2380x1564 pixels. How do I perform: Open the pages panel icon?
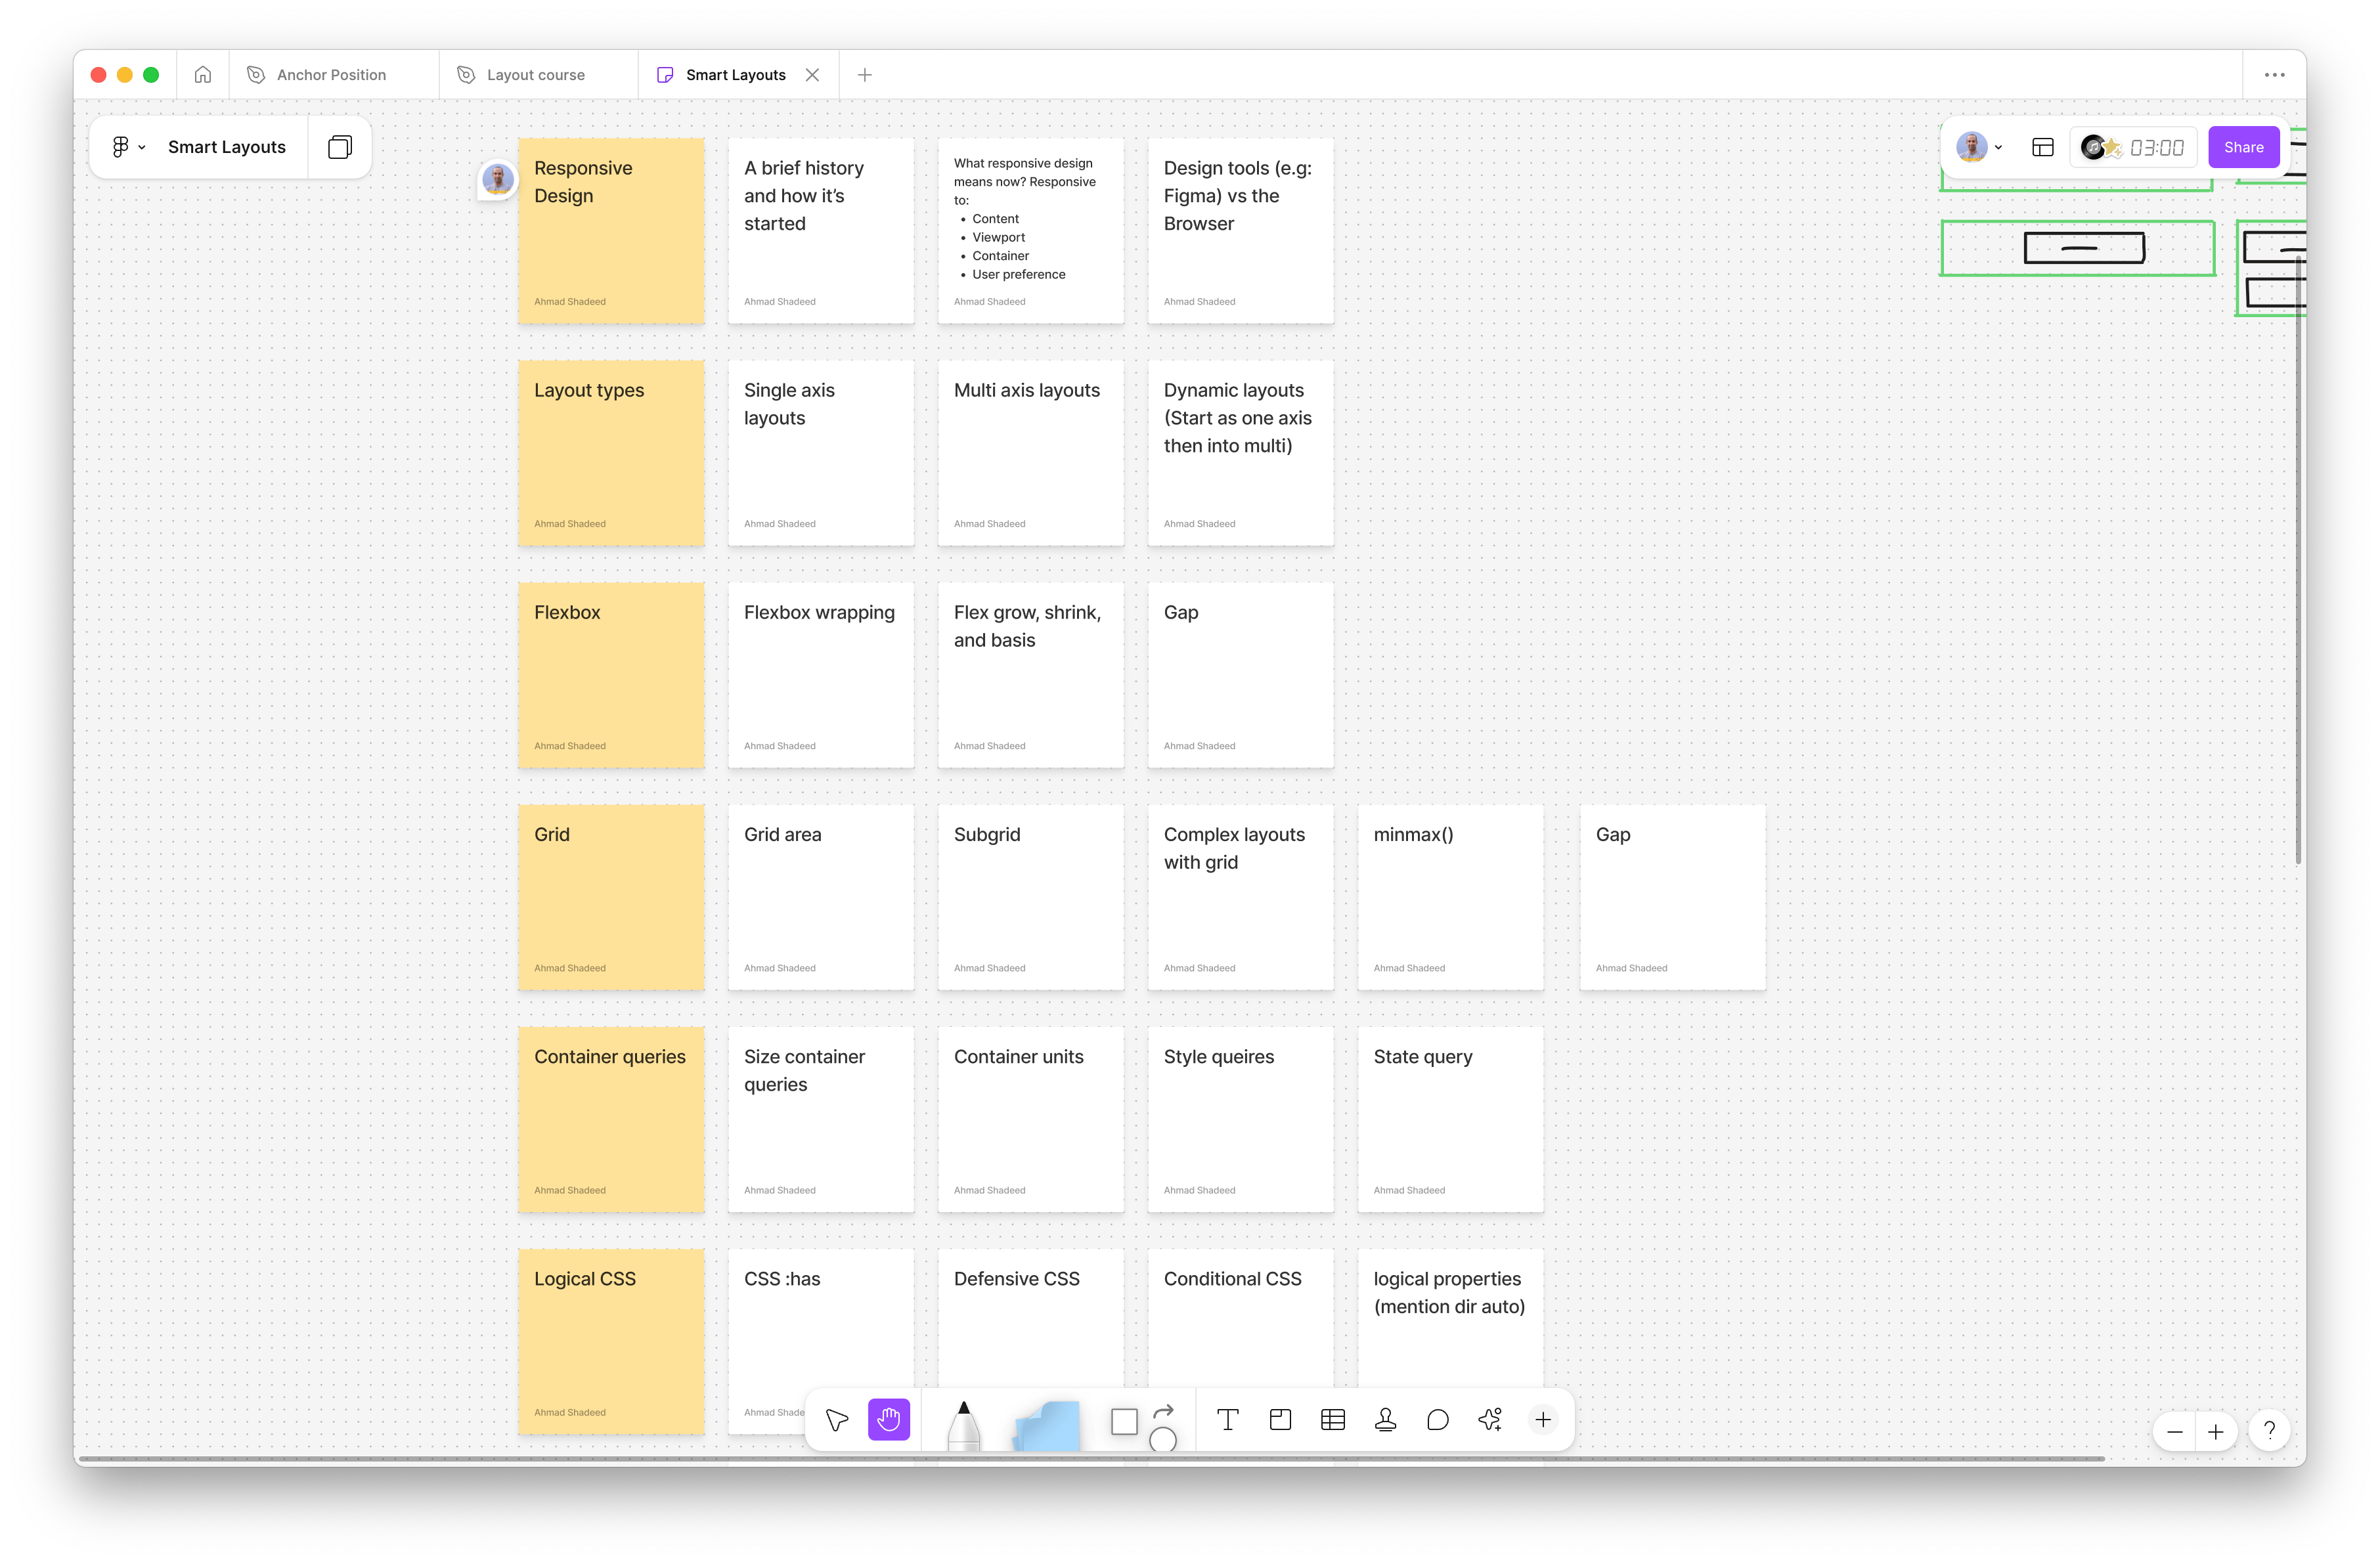pyautogui.click(x=340, y=147)
